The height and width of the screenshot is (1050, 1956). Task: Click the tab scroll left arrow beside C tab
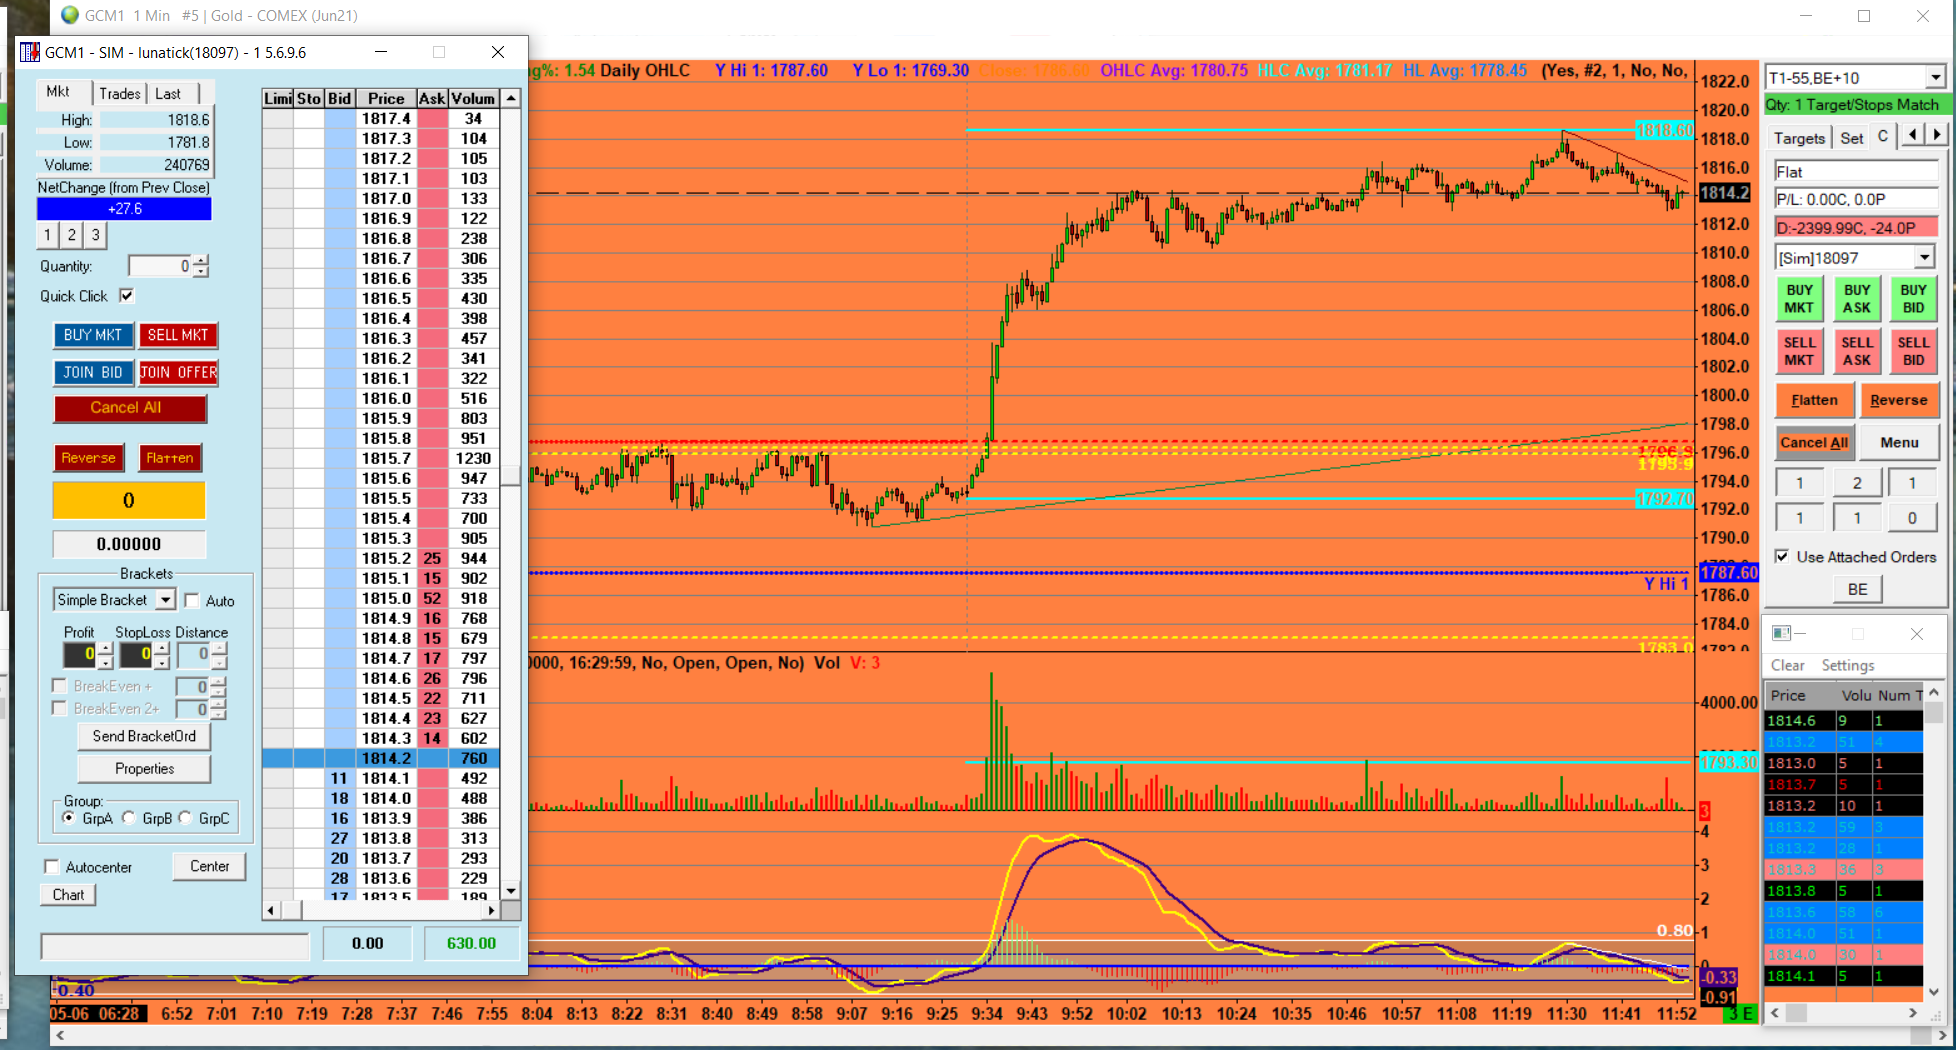click(x=1913, y=134)
